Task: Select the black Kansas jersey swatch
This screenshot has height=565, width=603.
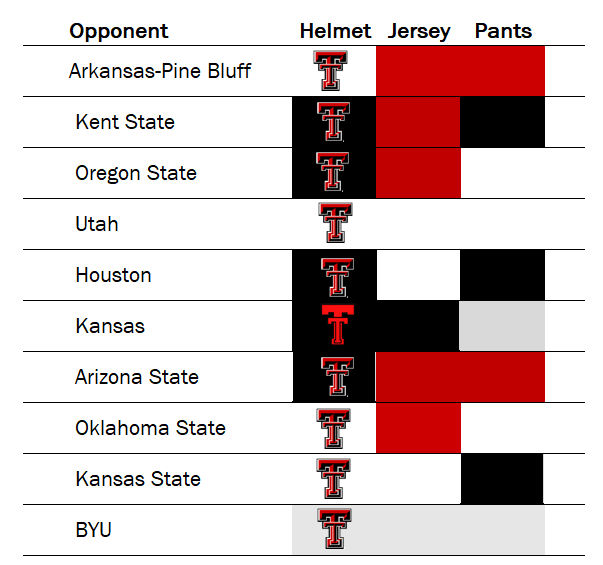Action: click(418, 326)
